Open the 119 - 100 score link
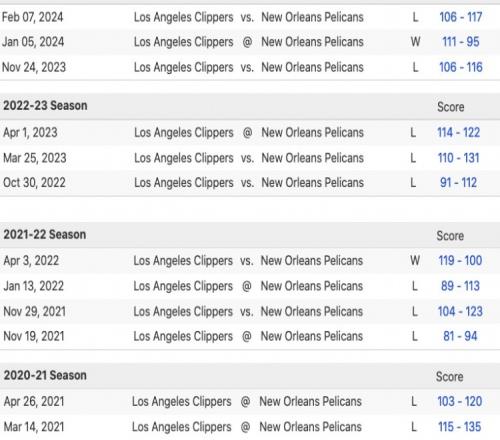This screenshot has width=500, height=440. [x=460, y=261]
